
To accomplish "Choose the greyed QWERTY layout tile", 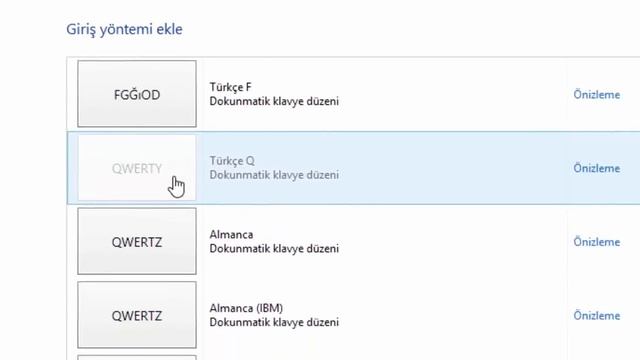I will (137, 168).
